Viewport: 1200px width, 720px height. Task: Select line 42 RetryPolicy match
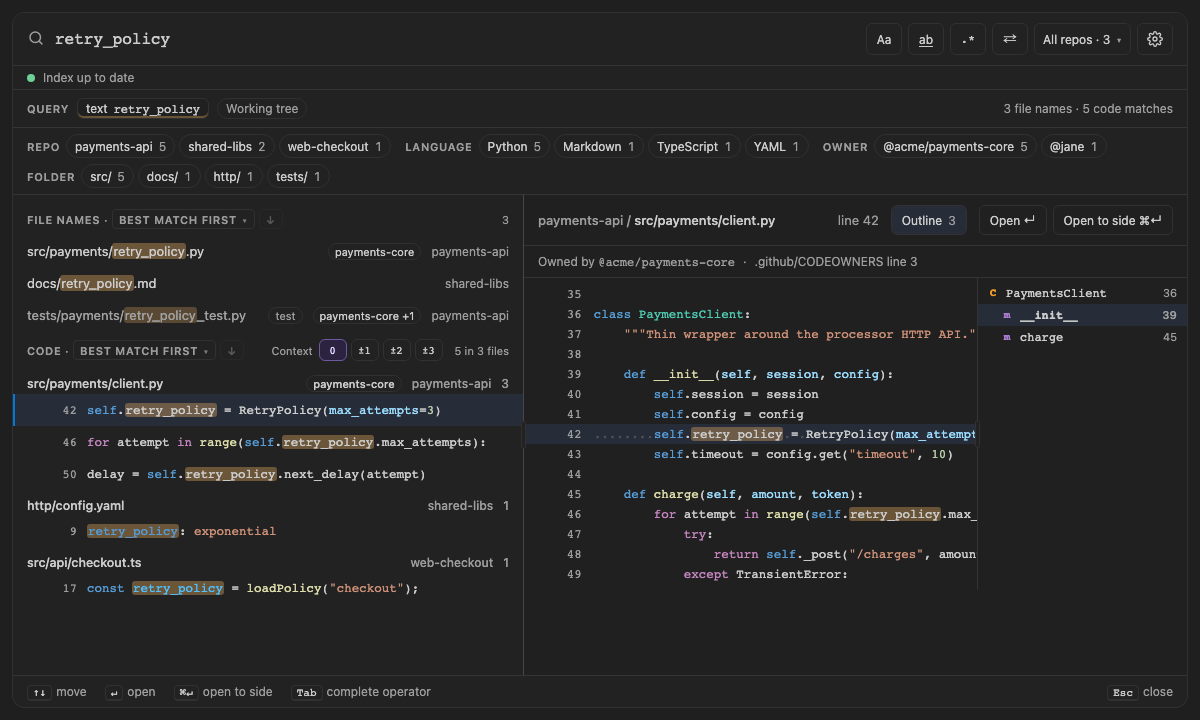[268, 410]
